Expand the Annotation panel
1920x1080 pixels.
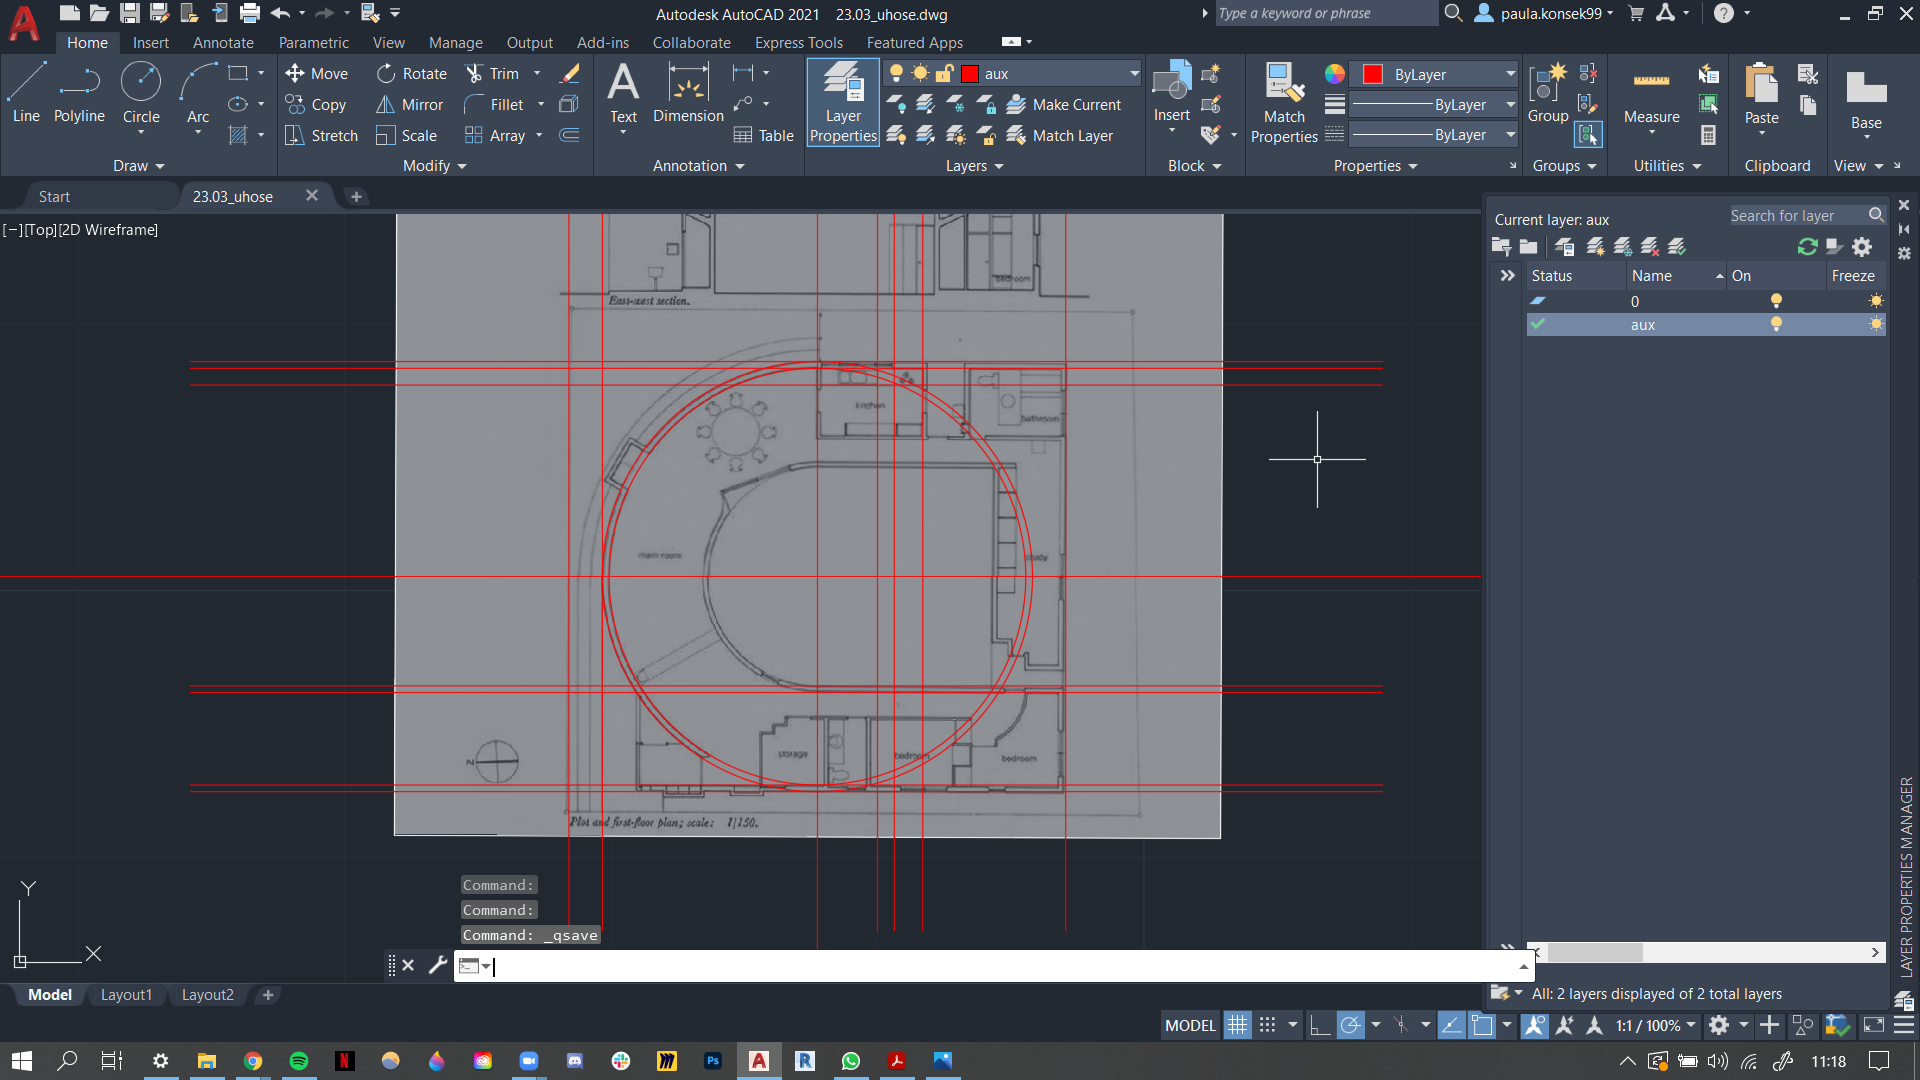[699, 166]
